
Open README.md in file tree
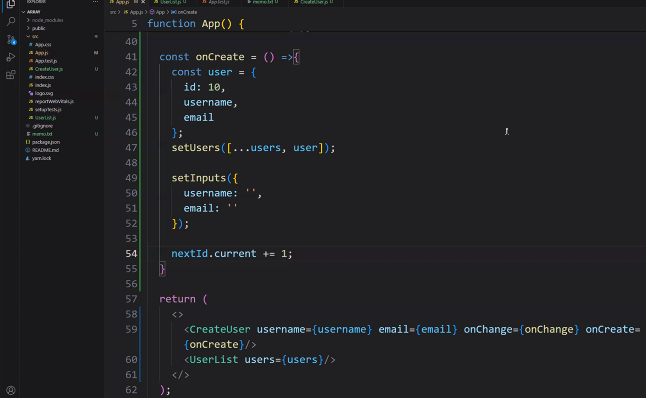[x=42, y=150]
